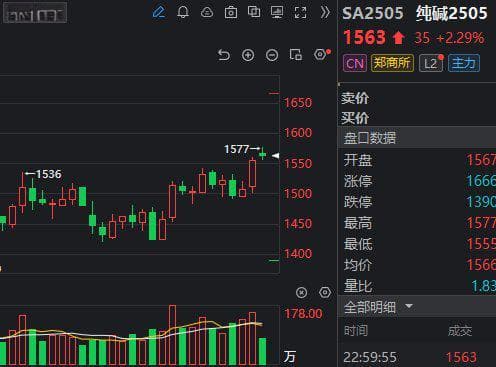
Task: Open the 全部明细 dropdown
Action: [x=378, y=307]
